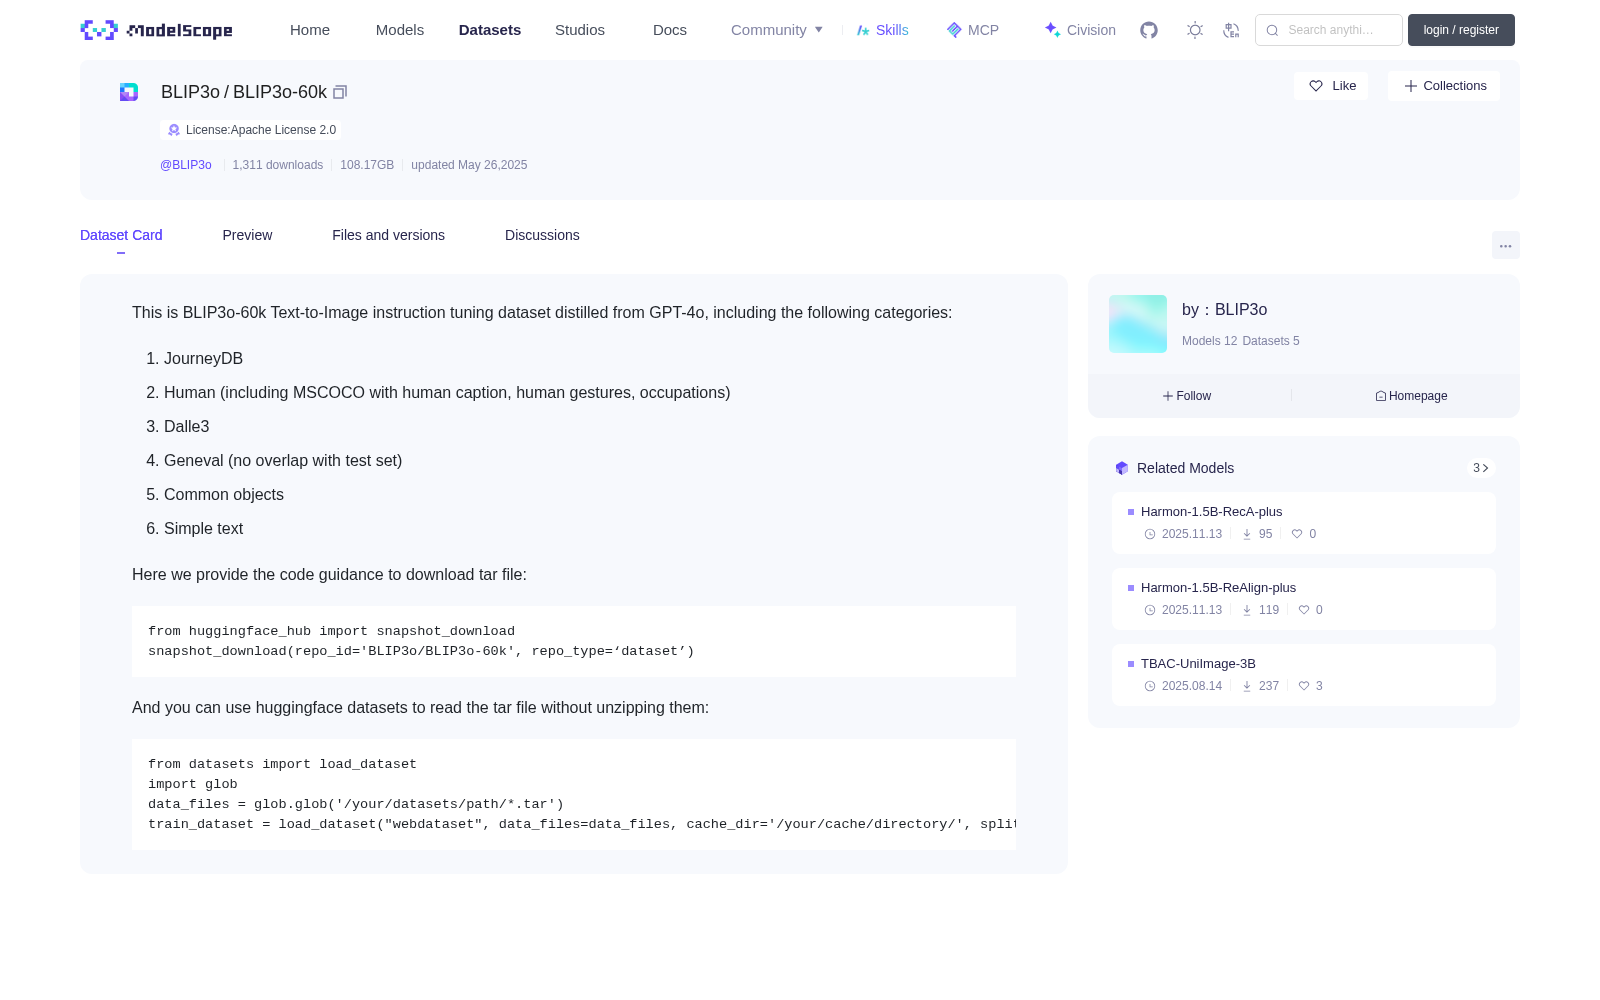Viewport: 1600px width, 1000px height.
Task: Click the Datasets 5 count
Action: pos(1271,341)
